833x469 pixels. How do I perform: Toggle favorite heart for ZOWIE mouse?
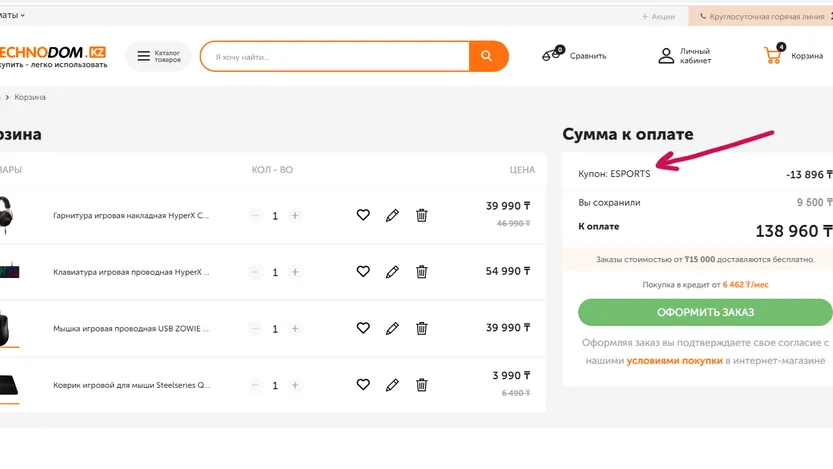coord(363,328)
